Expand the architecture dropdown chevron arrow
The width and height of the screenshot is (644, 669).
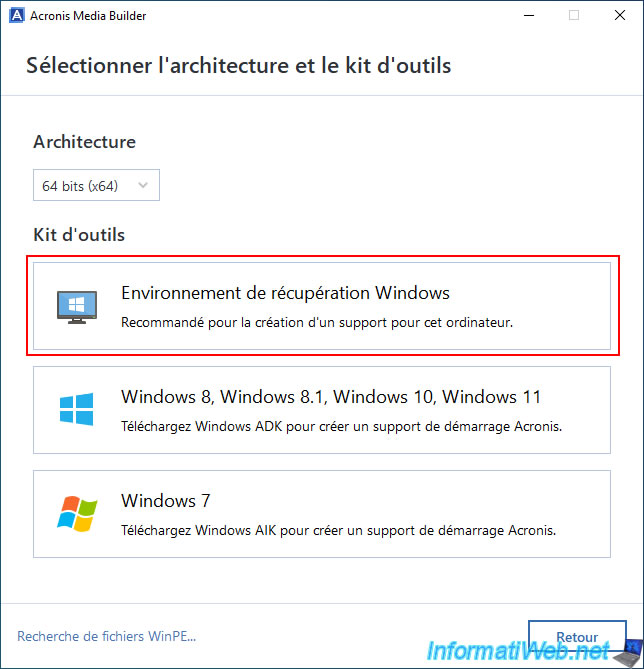click(x=144, y=185)
